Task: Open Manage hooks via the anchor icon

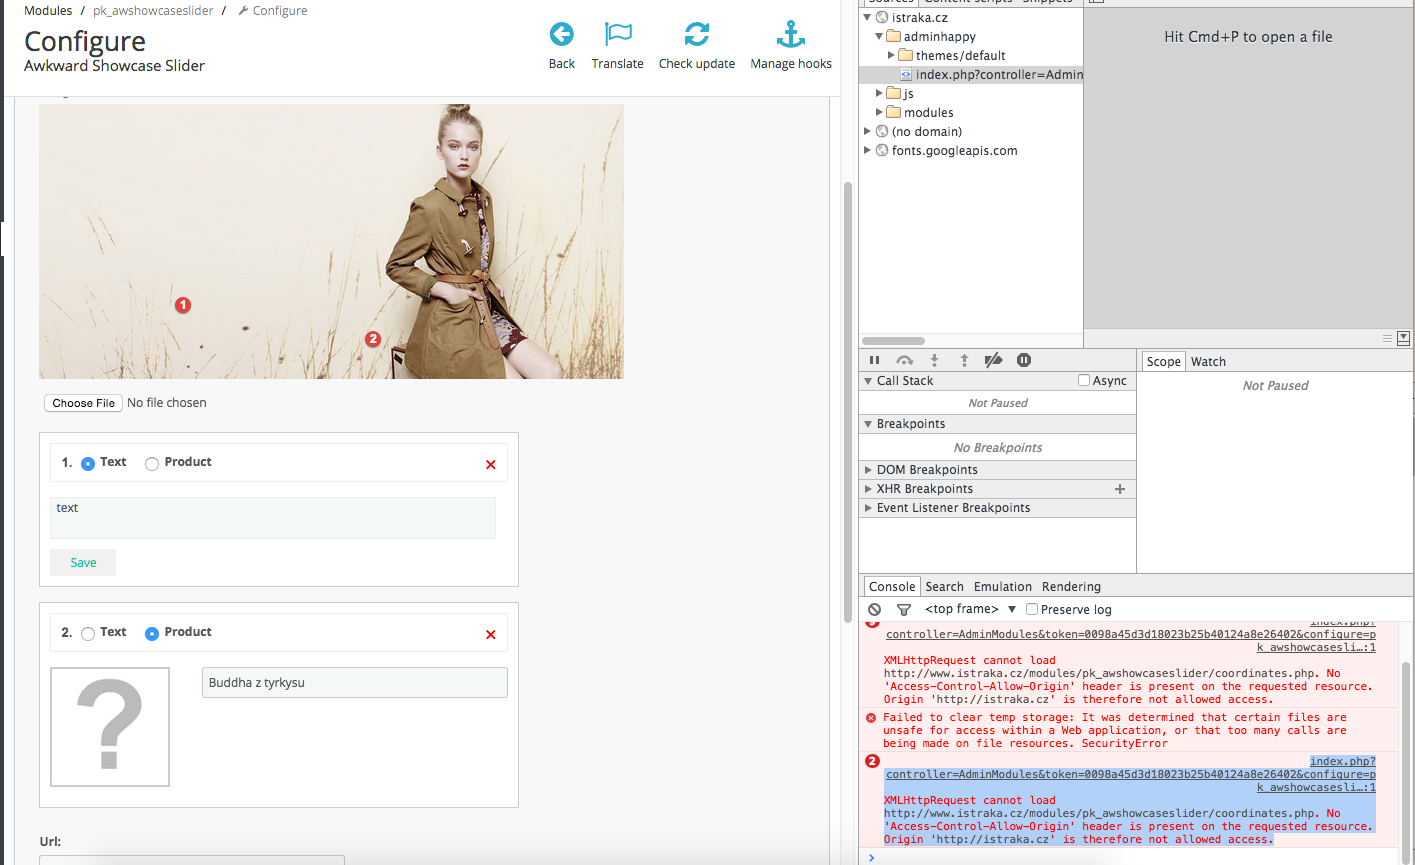Action: (791, 35)
